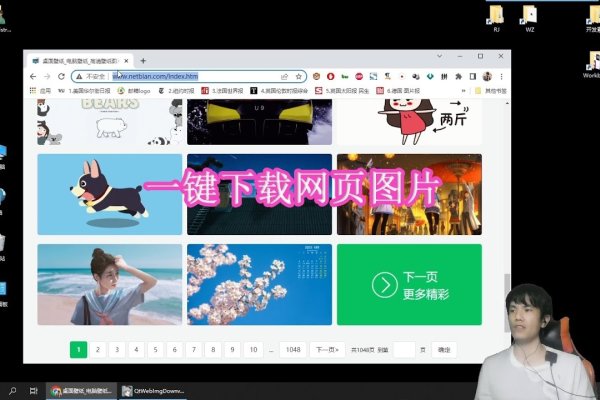Open the Bears cartoon wallpaper
Screen dimensions: 600x400
(110, 122)
